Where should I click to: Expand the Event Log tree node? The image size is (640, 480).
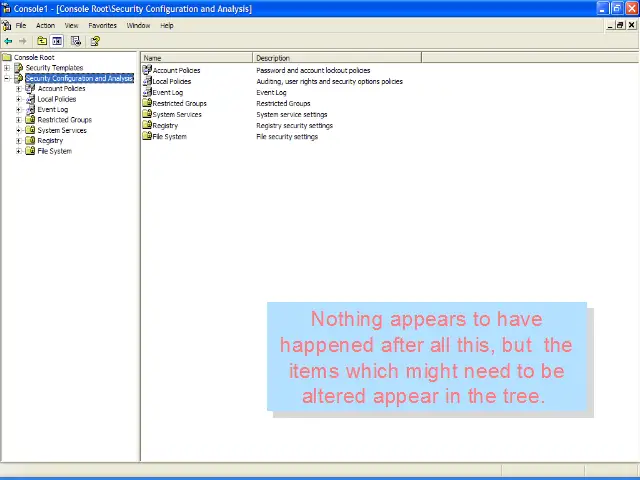pyautogui.click(x=19, y=109)
